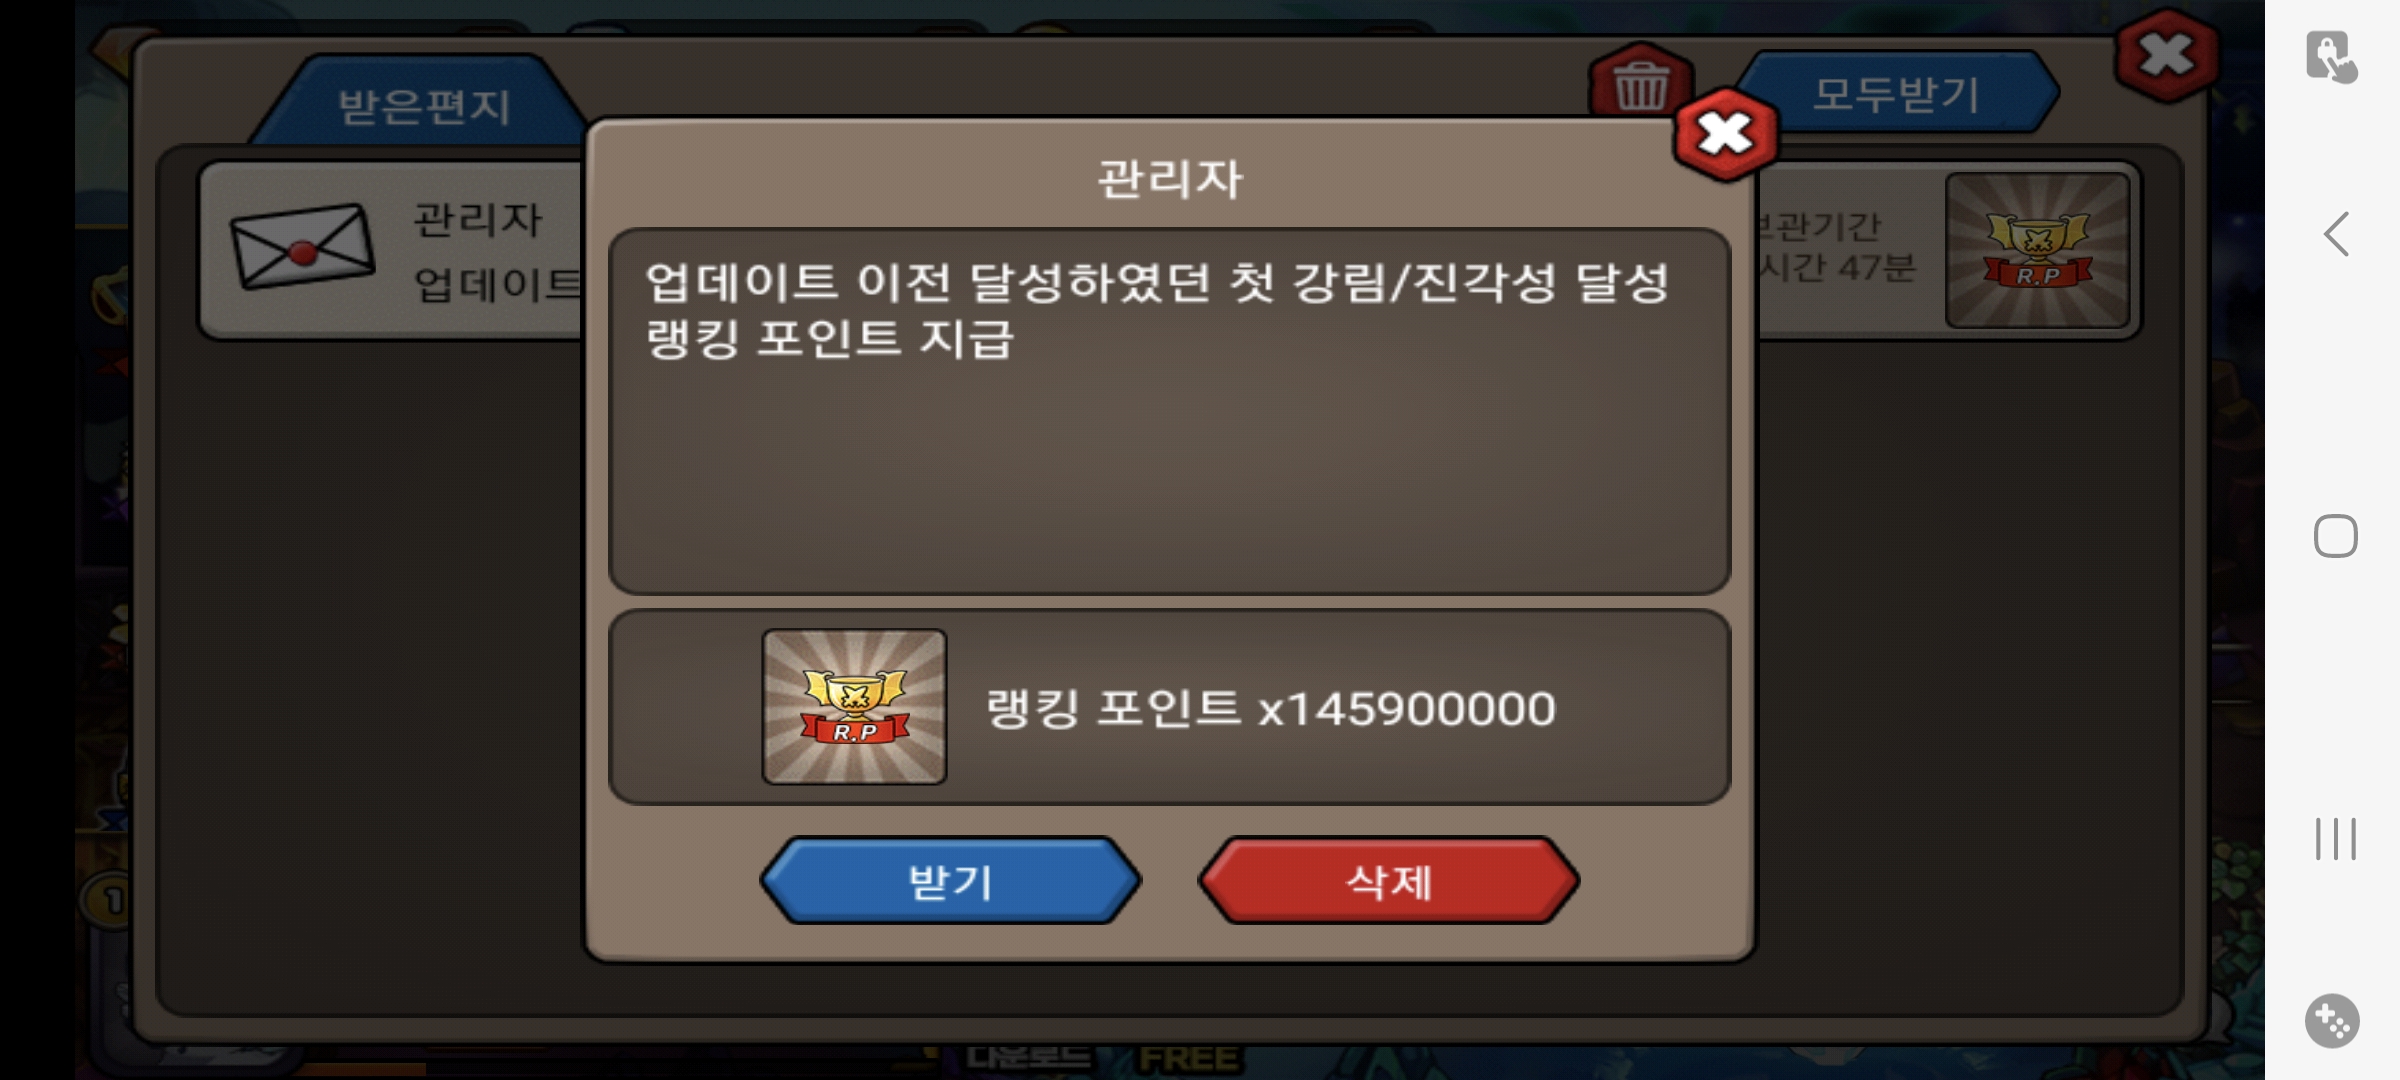Tap the Android back arrow
Viewport: 2400px width, 1080px height.
(2336, 235)
